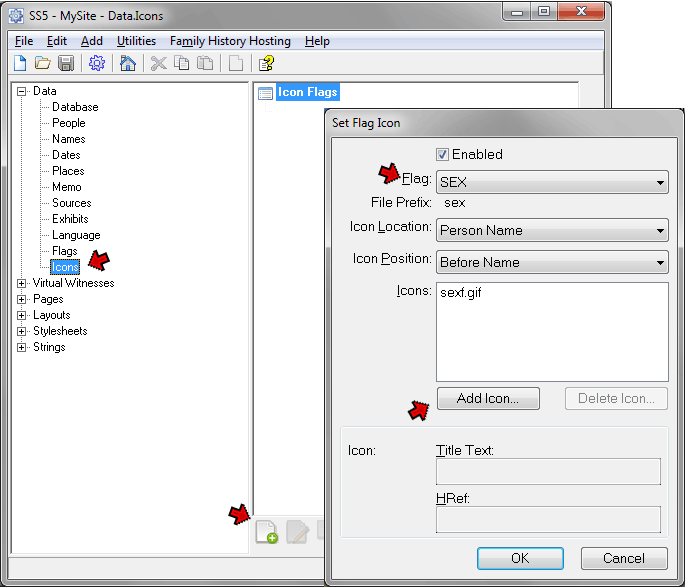Viewport: 685px width, 587px height.
Task: Click the New file toolbar icon
Action: pyautogui.click(x=20, y=63)
